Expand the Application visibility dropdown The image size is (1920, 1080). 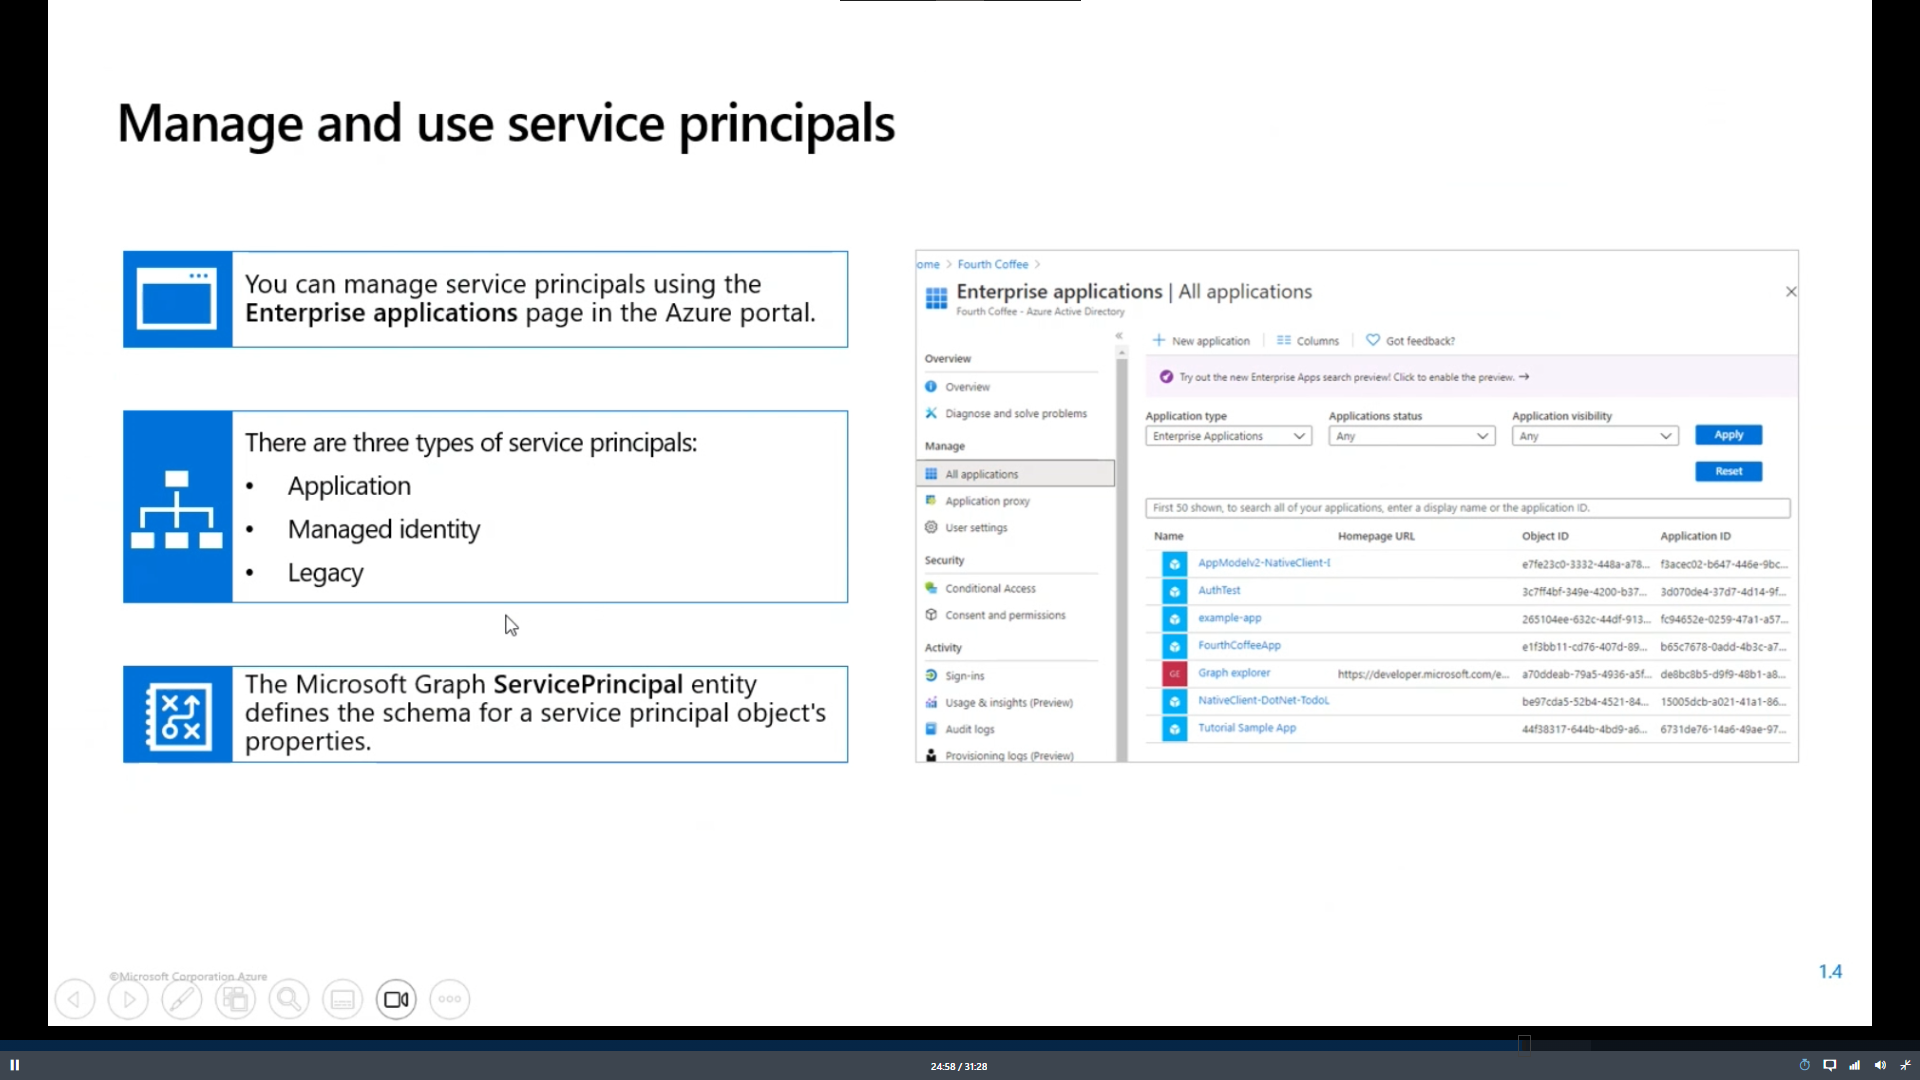1594,436
